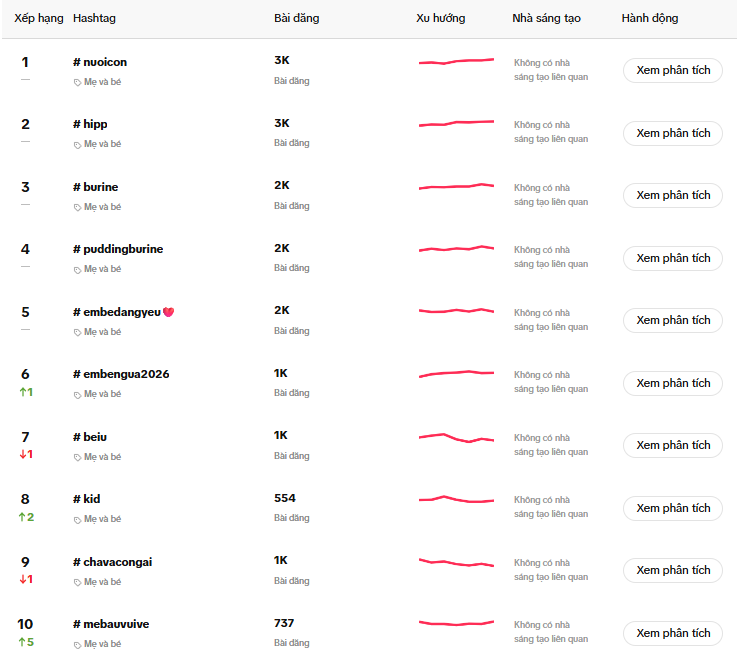Click the trend line for #puddingburine
The width and height of the screenshot is (737, 668).
tap(456, 248)
